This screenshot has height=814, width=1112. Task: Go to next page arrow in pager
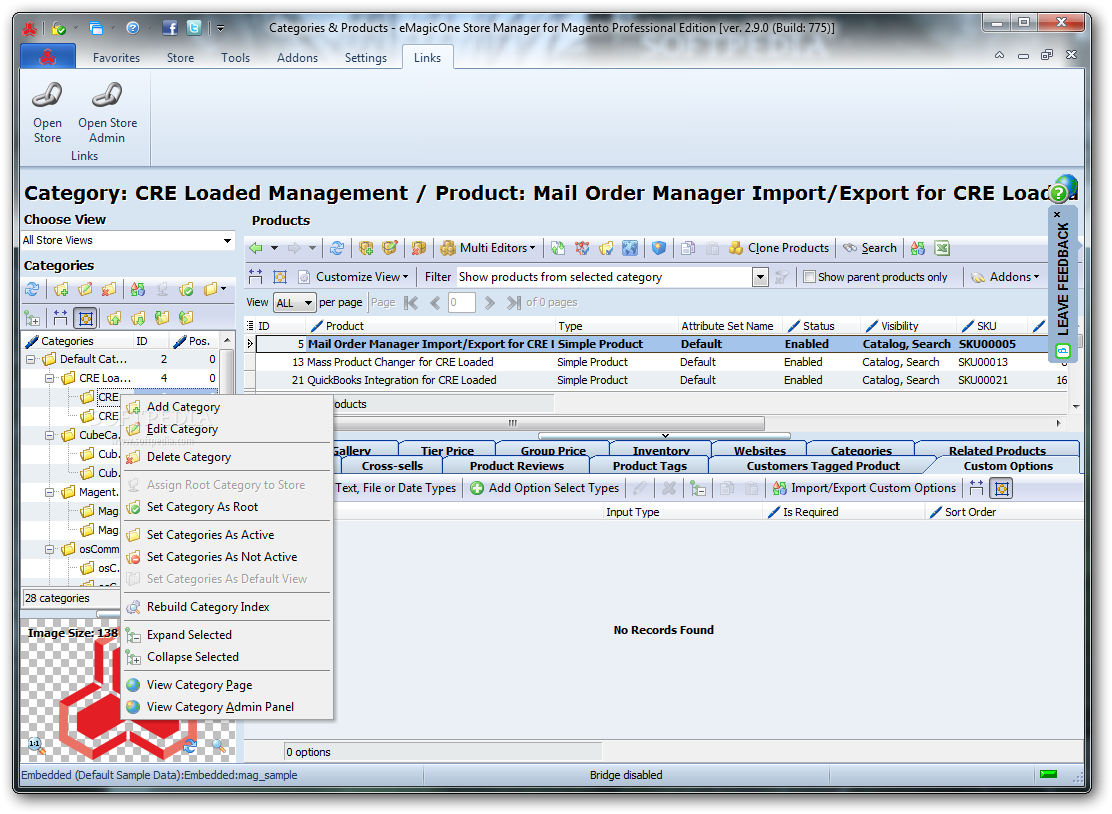(x=489, y=303)
